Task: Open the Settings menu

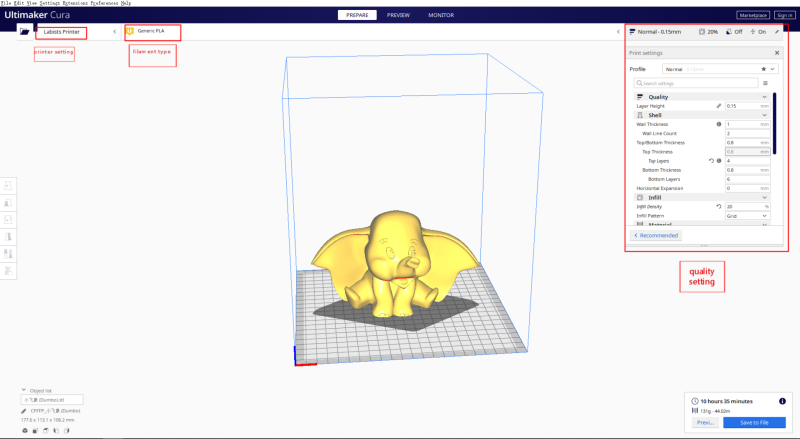Action: tap(49, 3)
